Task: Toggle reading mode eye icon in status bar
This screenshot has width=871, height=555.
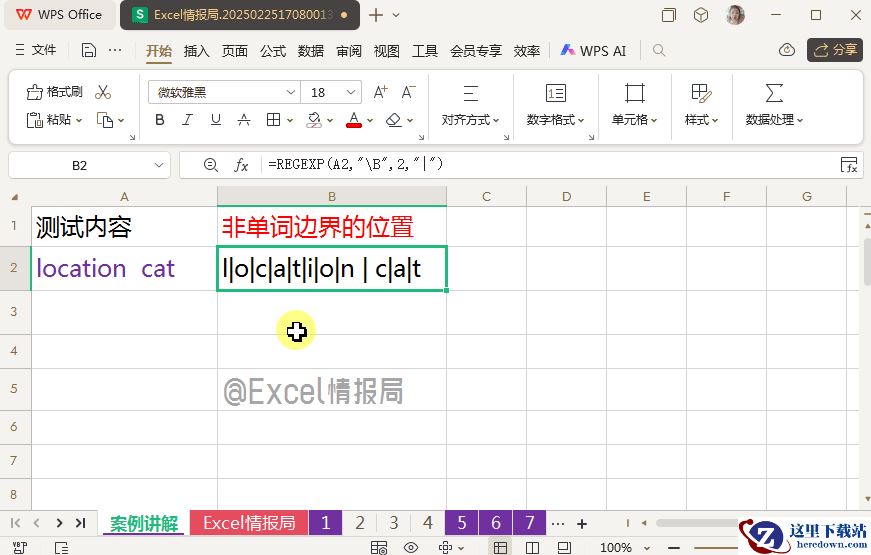Action: pos(411,548)
